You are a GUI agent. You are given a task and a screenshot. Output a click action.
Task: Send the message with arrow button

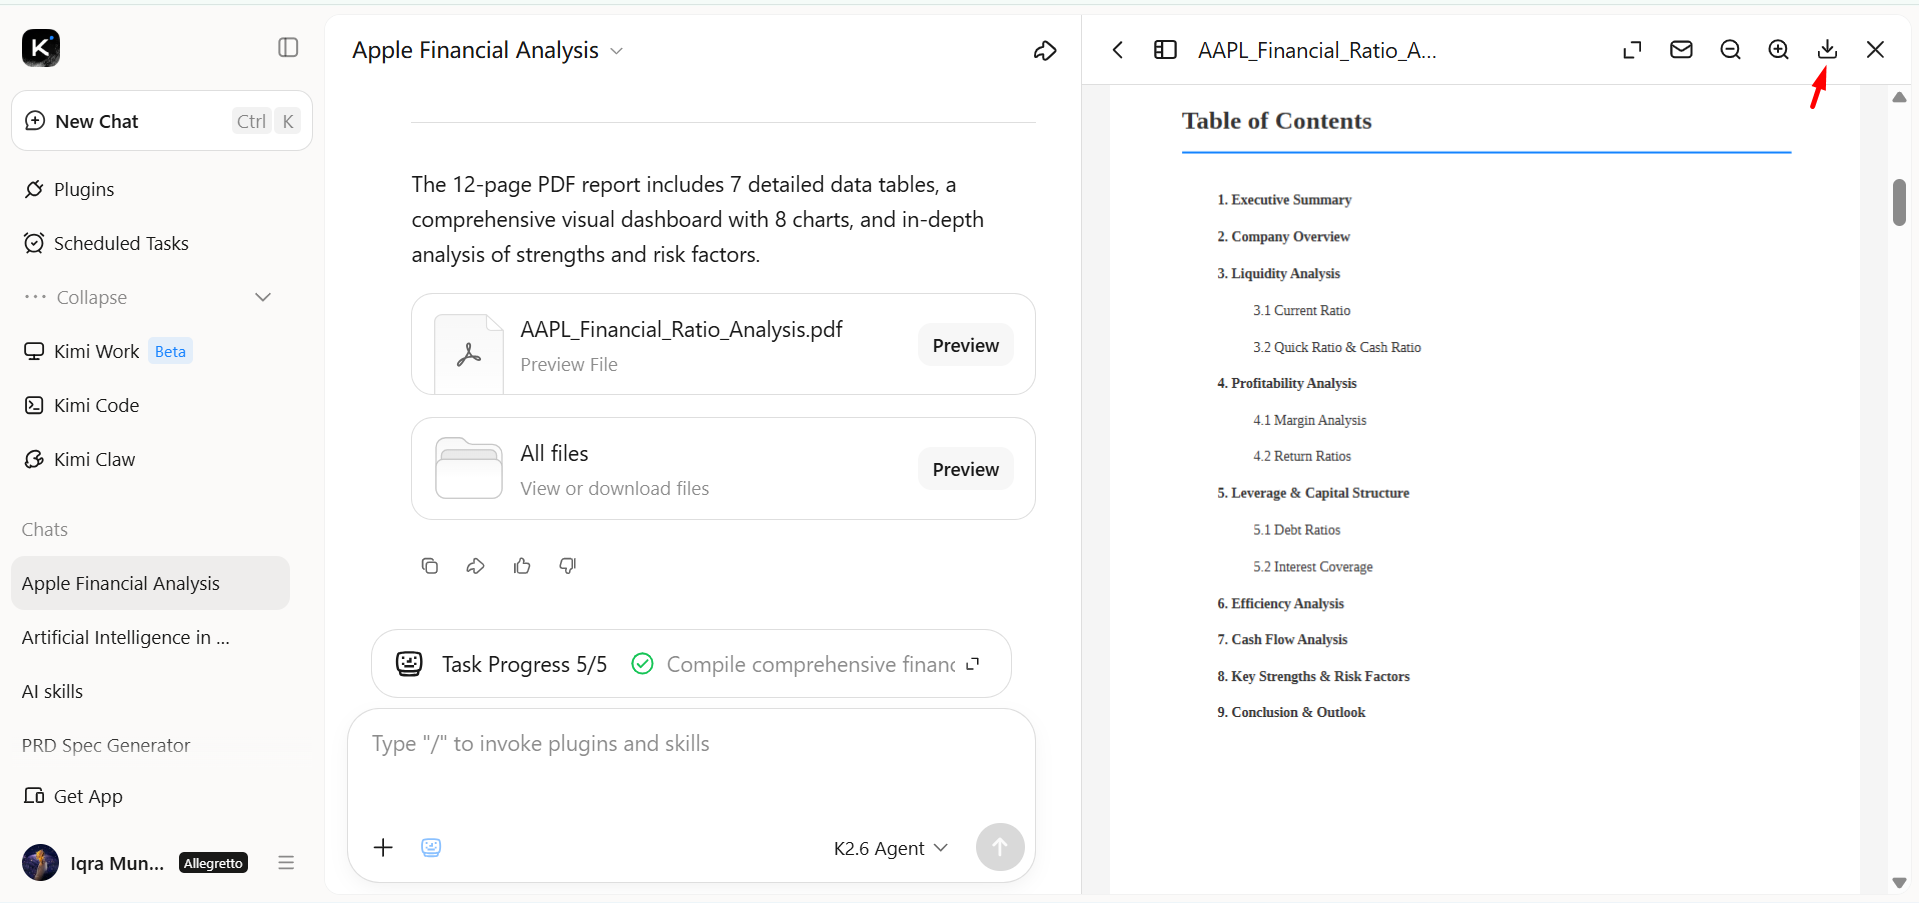point(1000,847)
